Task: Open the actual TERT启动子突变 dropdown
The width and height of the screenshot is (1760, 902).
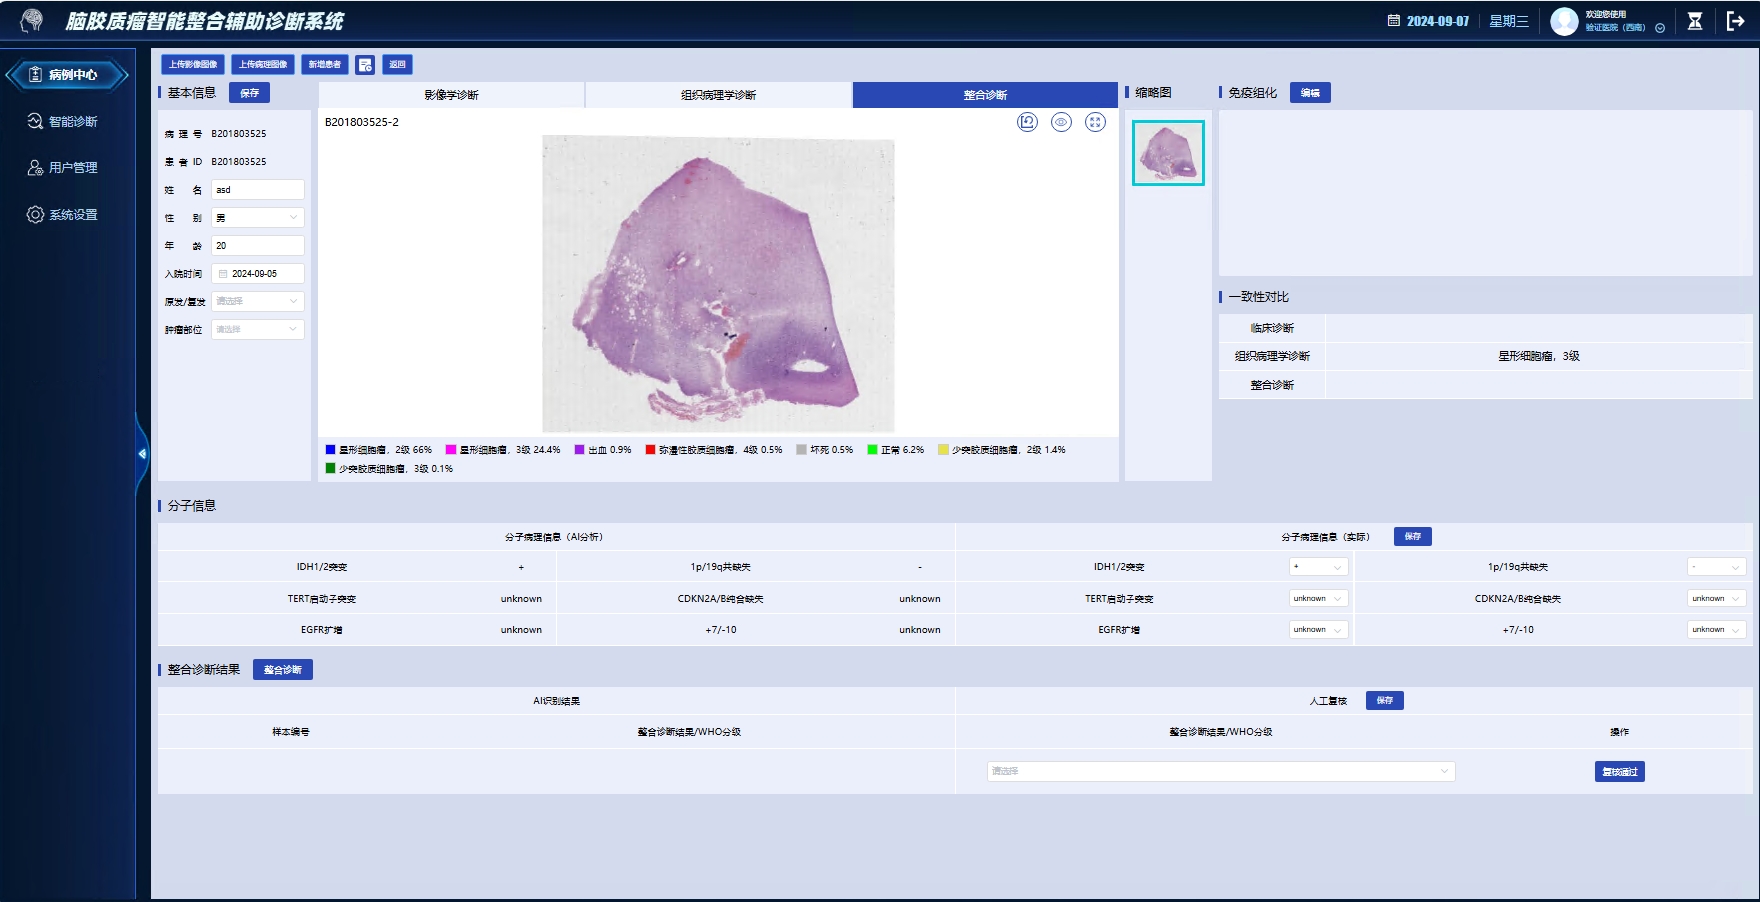Action: [1319, 599]
